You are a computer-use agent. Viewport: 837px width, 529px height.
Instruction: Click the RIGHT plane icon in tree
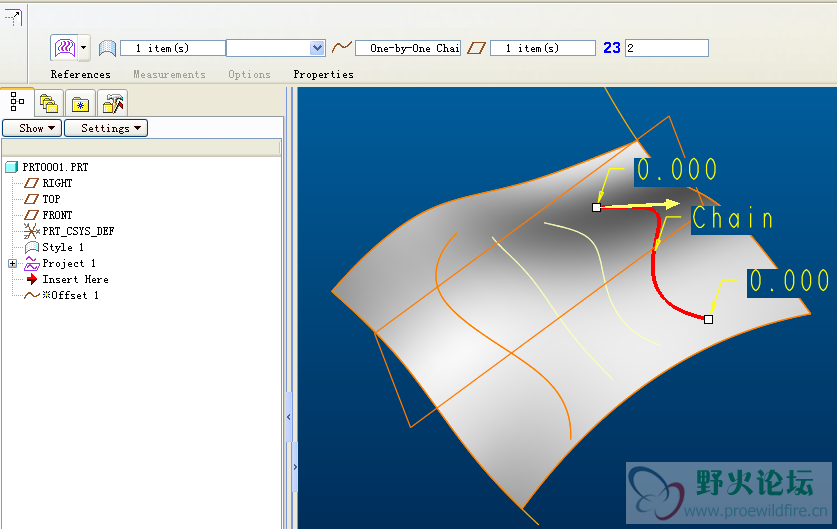(x=32, y=183)
